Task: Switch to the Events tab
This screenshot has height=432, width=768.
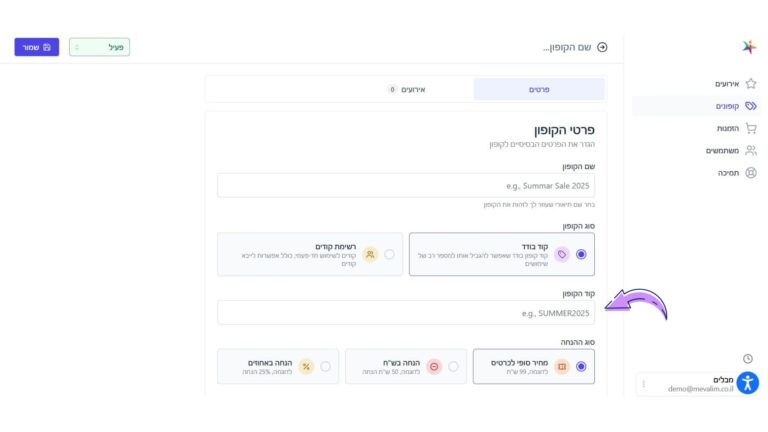Action: point(406,89)
